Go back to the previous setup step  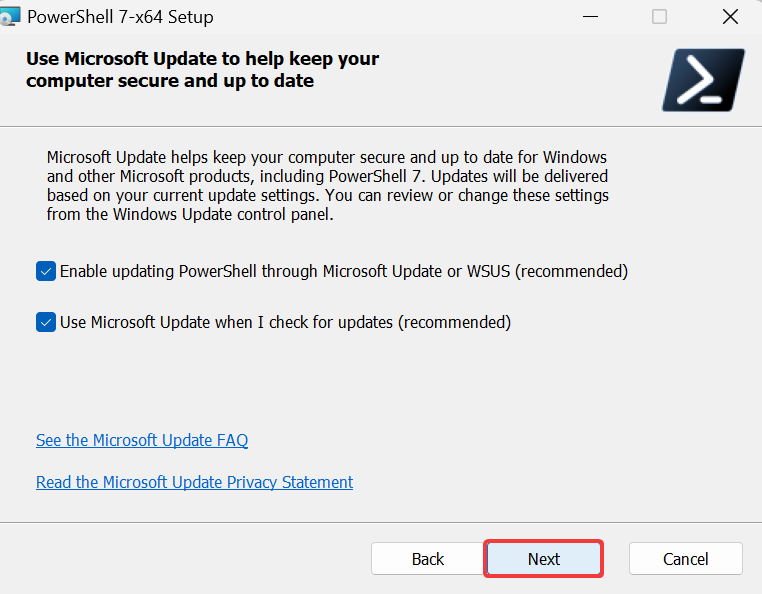[x=428, y=559]
